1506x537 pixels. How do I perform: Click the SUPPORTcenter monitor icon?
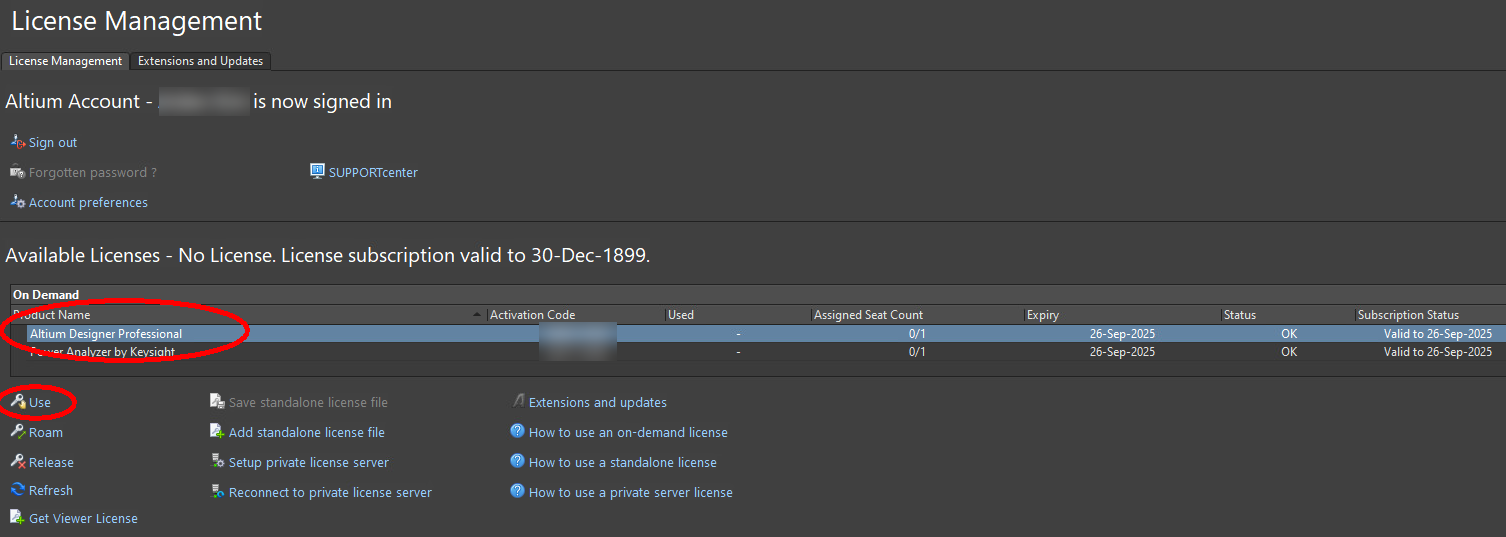[318, 172]
